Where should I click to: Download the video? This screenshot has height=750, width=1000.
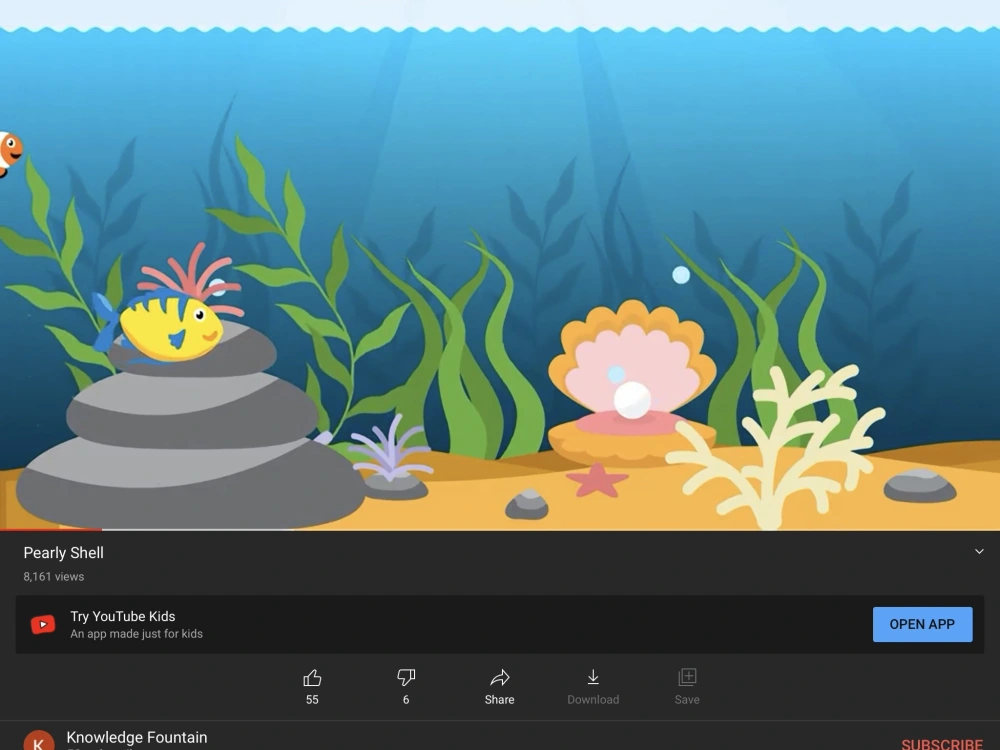click(x=593, y=686)
